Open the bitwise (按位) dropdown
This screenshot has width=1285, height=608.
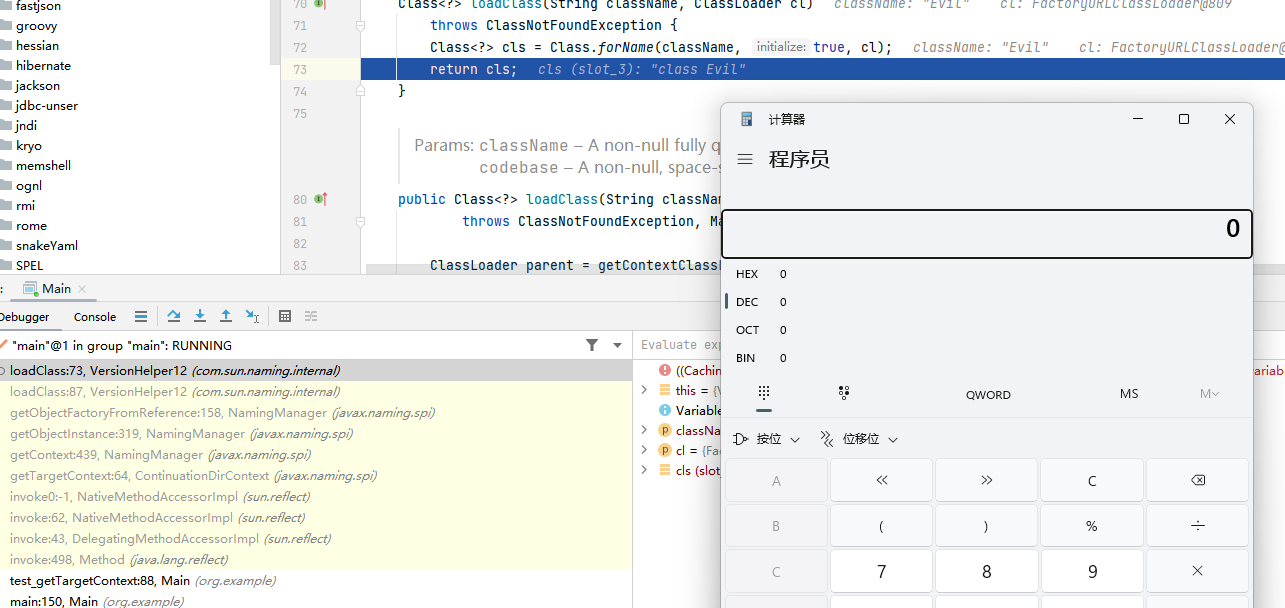click(768, 439)
